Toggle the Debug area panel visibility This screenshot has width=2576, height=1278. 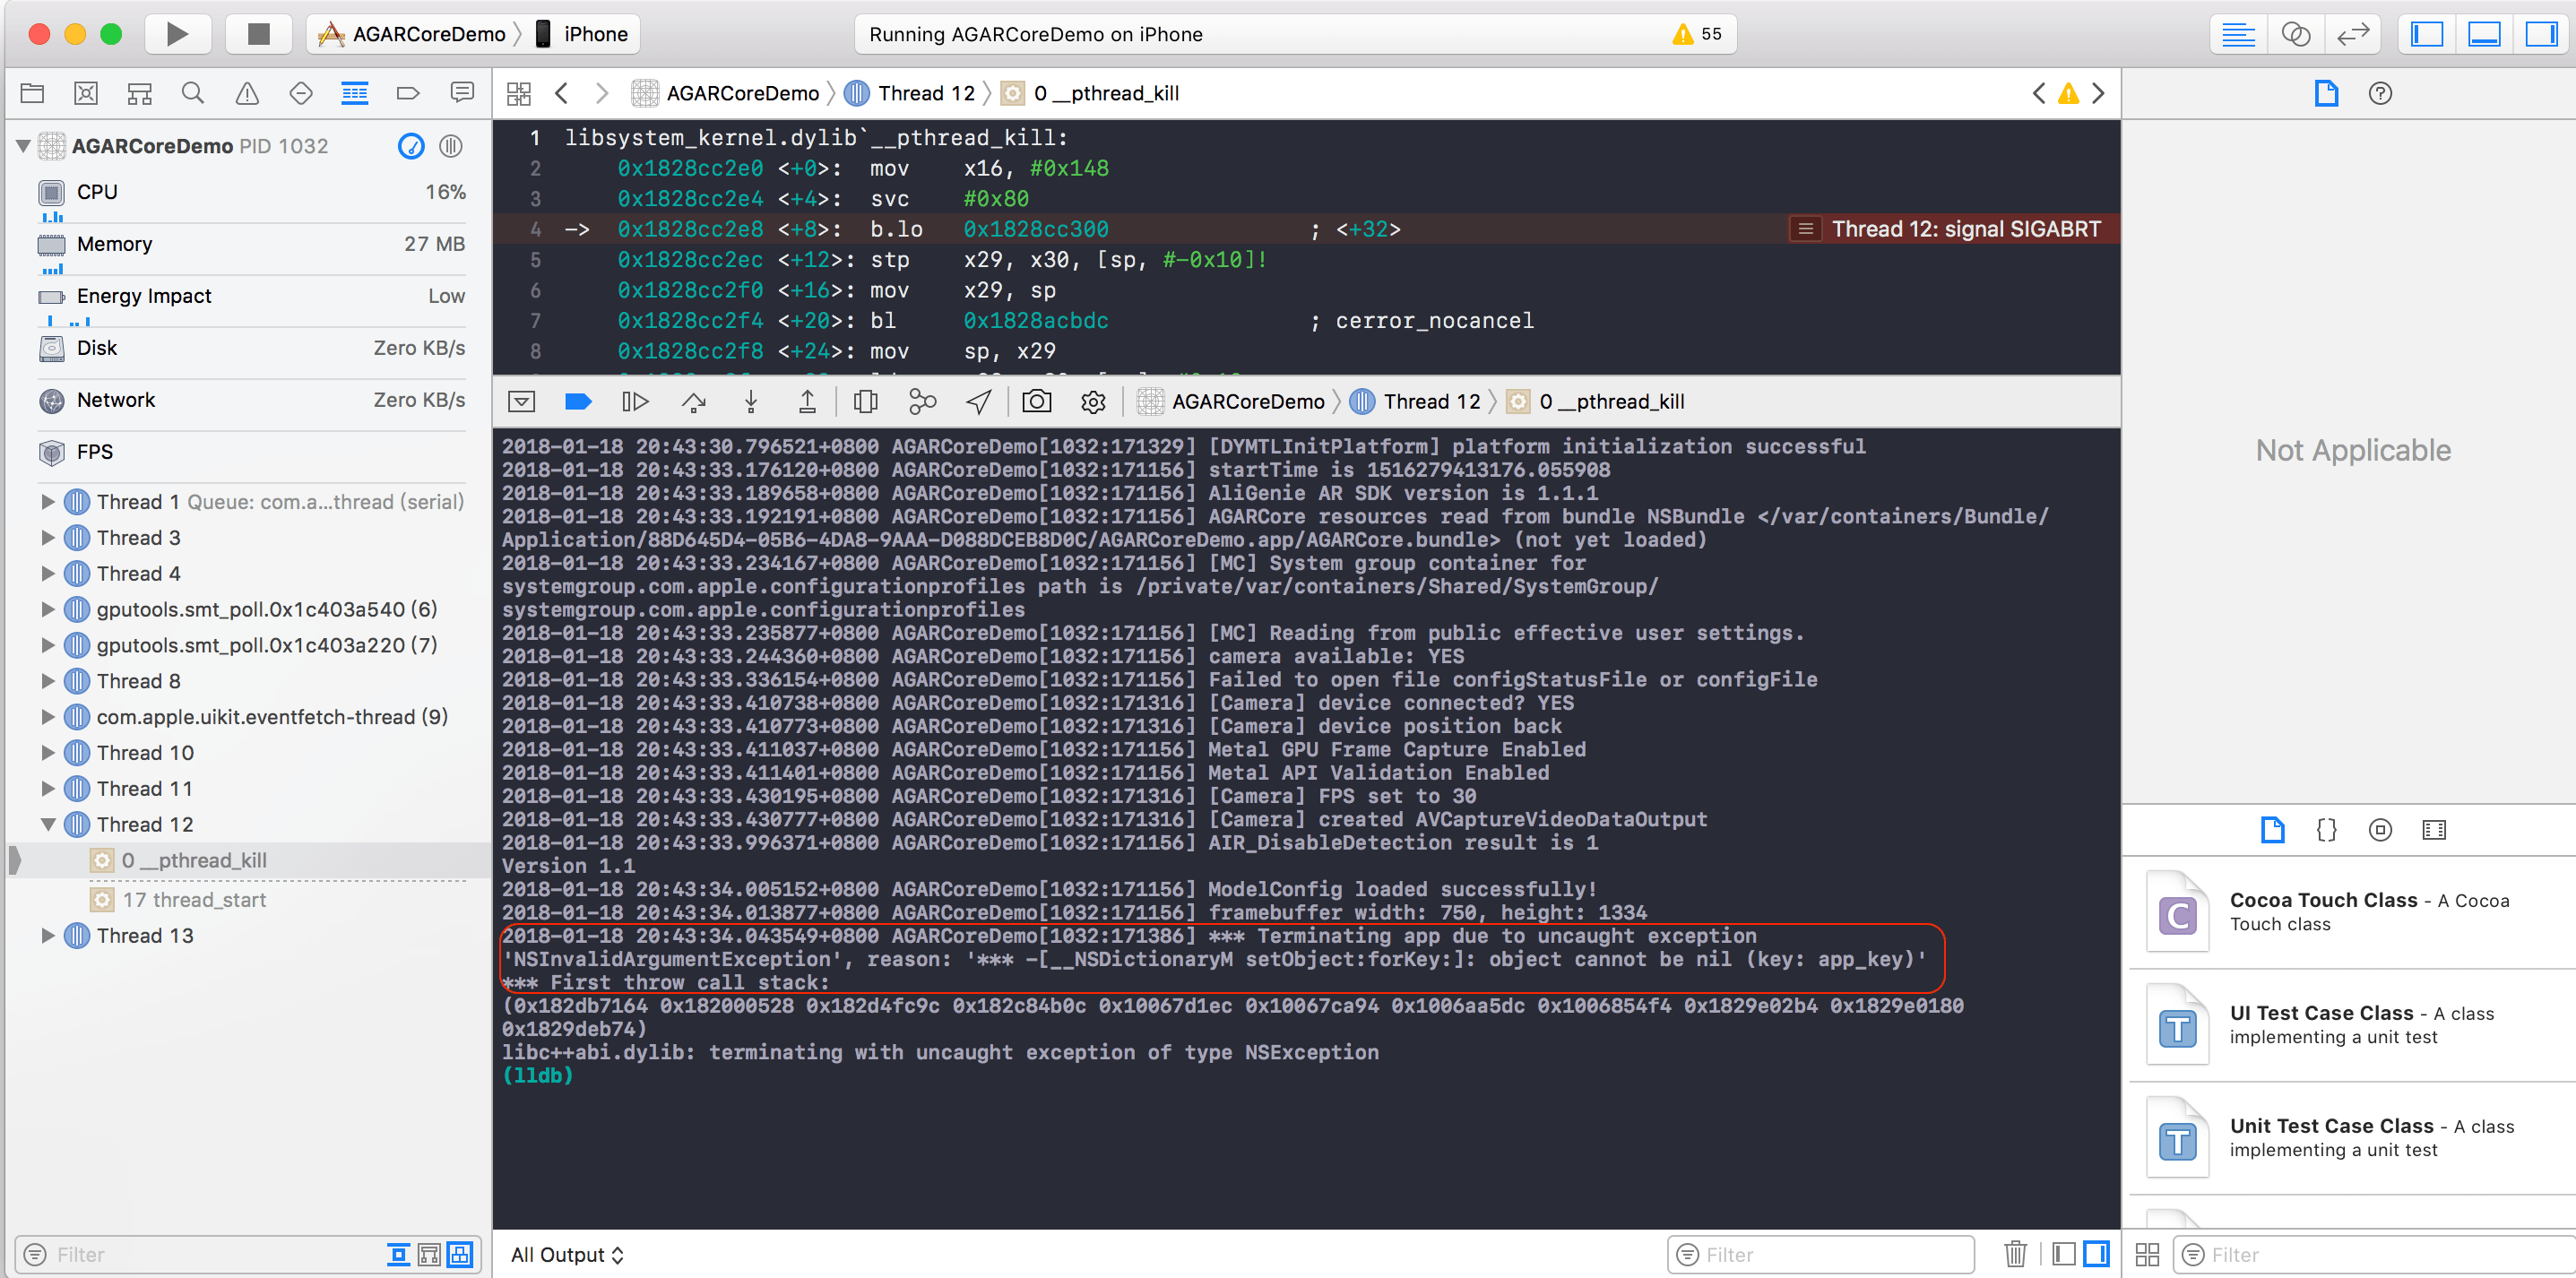click(x=2484, y=34)
